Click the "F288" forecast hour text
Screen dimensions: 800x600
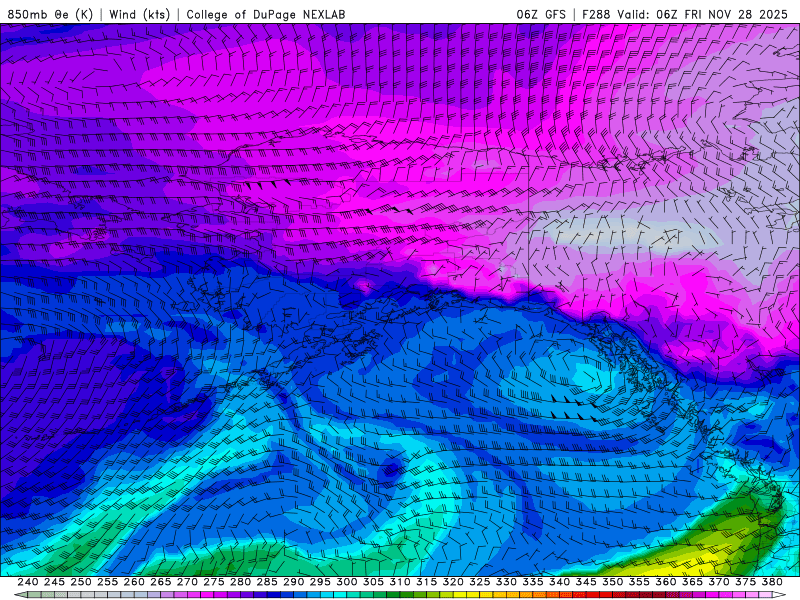coord(596,14)
